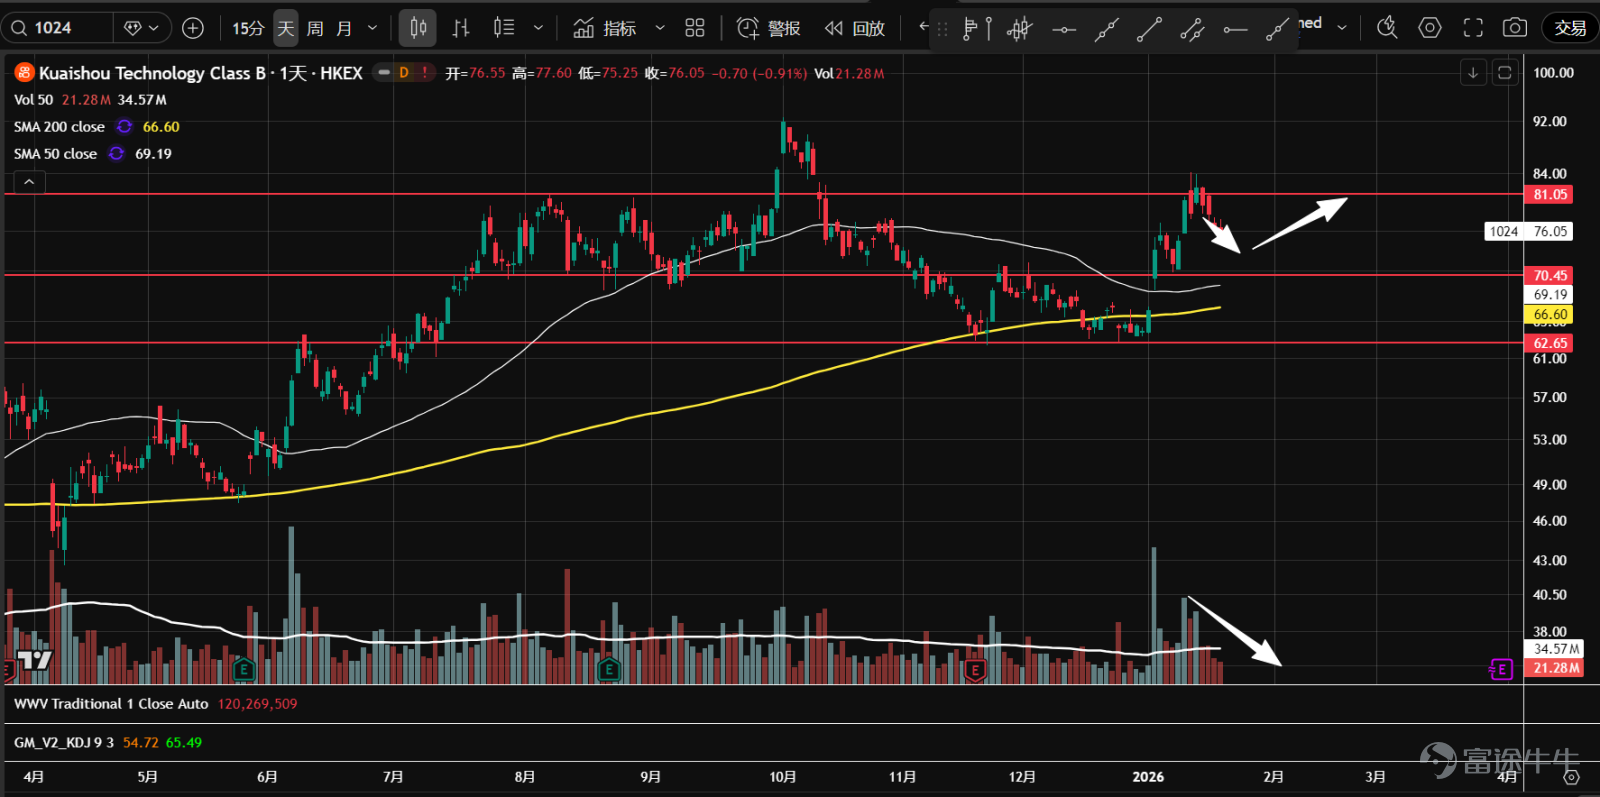Image resolution: width=1600 pixels, height=797 pixels.
Task: Select the anchored candles drawing tool
Action: (x=1019, y=30)
